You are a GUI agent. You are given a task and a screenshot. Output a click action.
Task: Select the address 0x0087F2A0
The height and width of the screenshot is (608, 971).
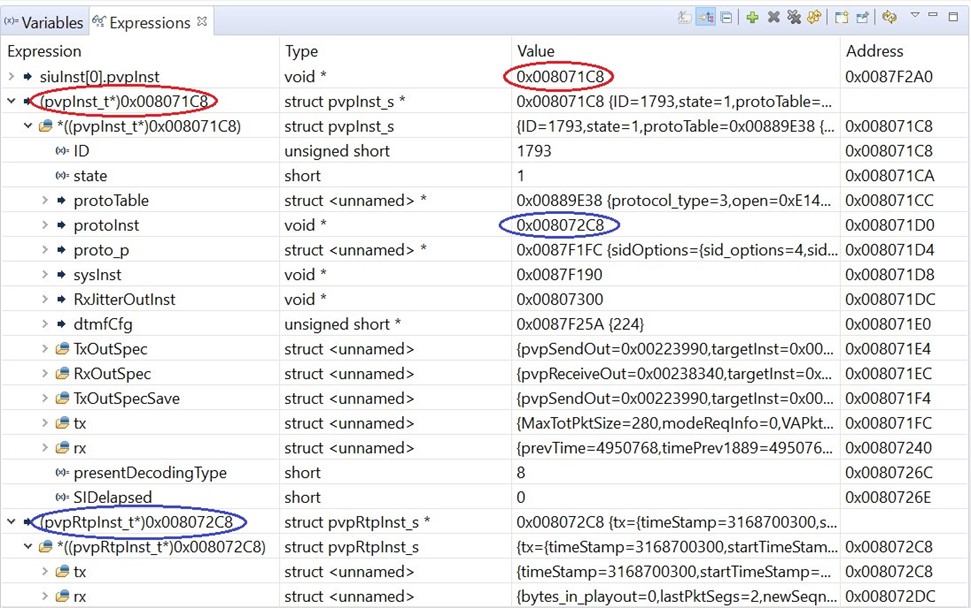coord(889,77)
